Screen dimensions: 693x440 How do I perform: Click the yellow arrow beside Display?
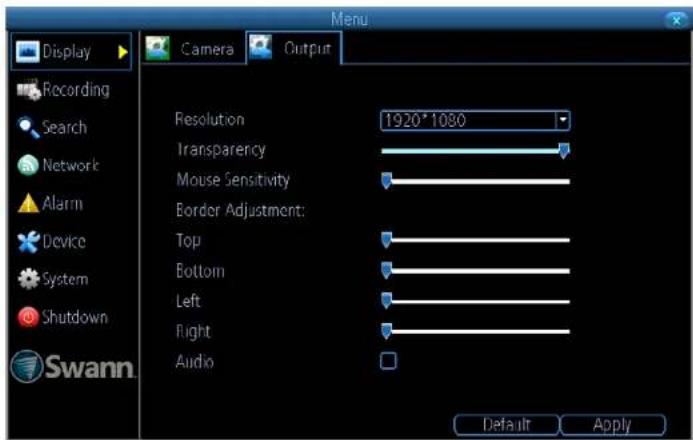[x=123, y=52]
